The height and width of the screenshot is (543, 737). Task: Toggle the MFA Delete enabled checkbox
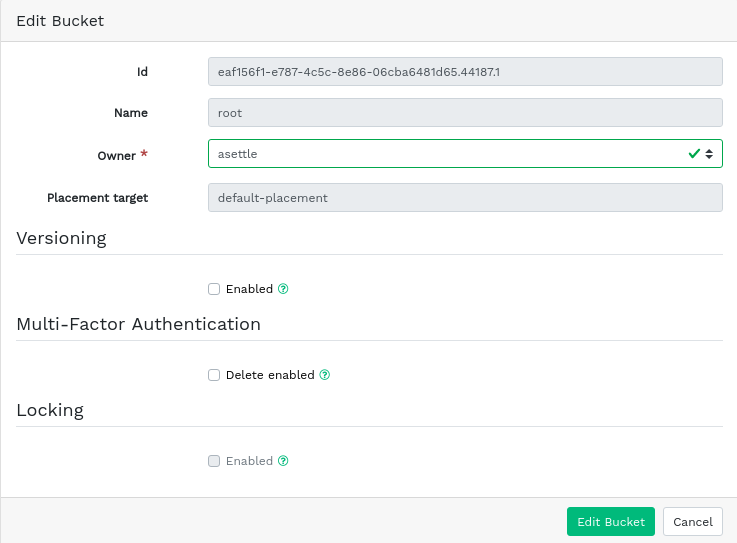point(213,375)
